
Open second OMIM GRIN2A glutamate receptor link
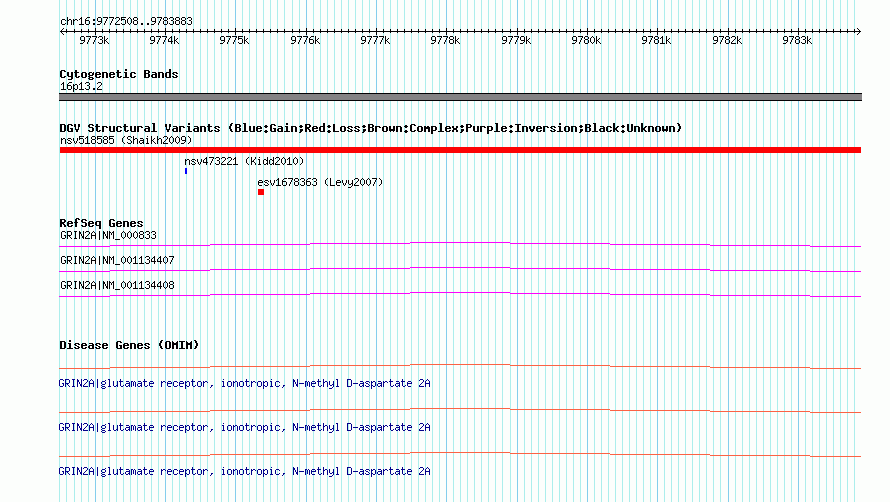pos(245,427)
